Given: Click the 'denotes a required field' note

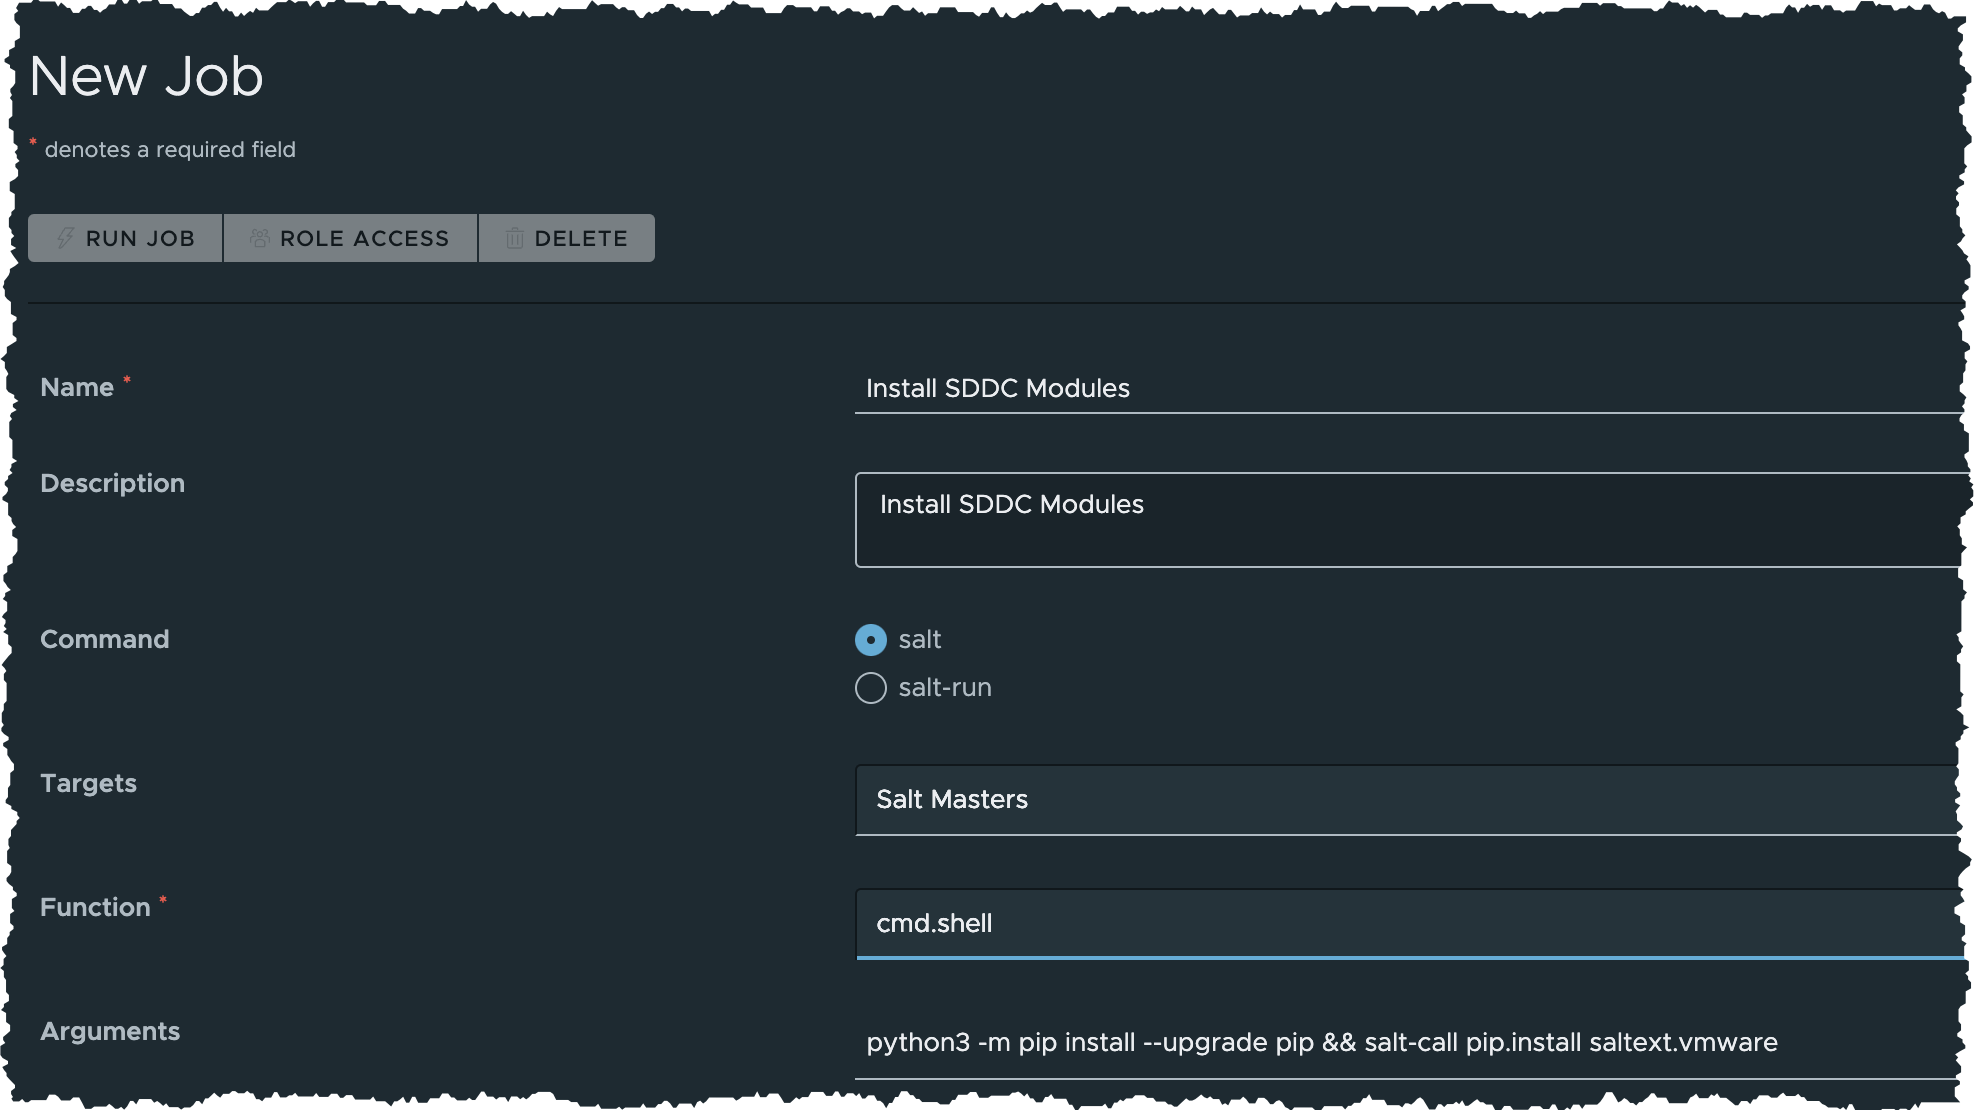Looking at the screenshot, I should click(170, 149).
